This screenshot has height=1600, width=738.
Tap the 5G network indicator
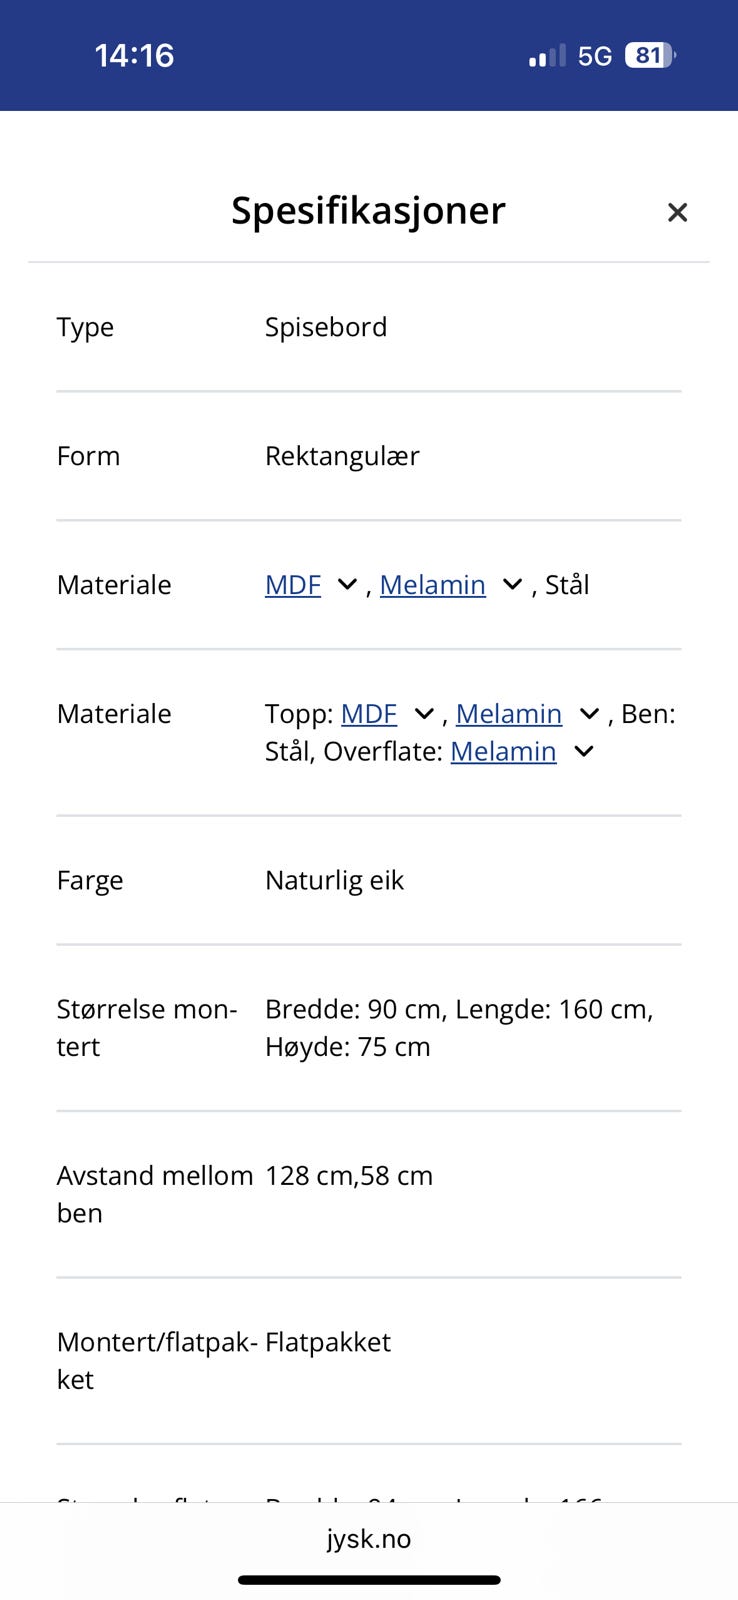(594, 55)
